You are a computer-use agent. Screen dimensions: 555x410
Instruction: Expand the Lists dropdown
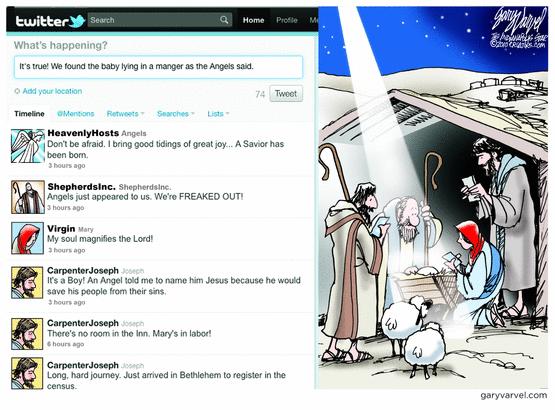(218, 114)
